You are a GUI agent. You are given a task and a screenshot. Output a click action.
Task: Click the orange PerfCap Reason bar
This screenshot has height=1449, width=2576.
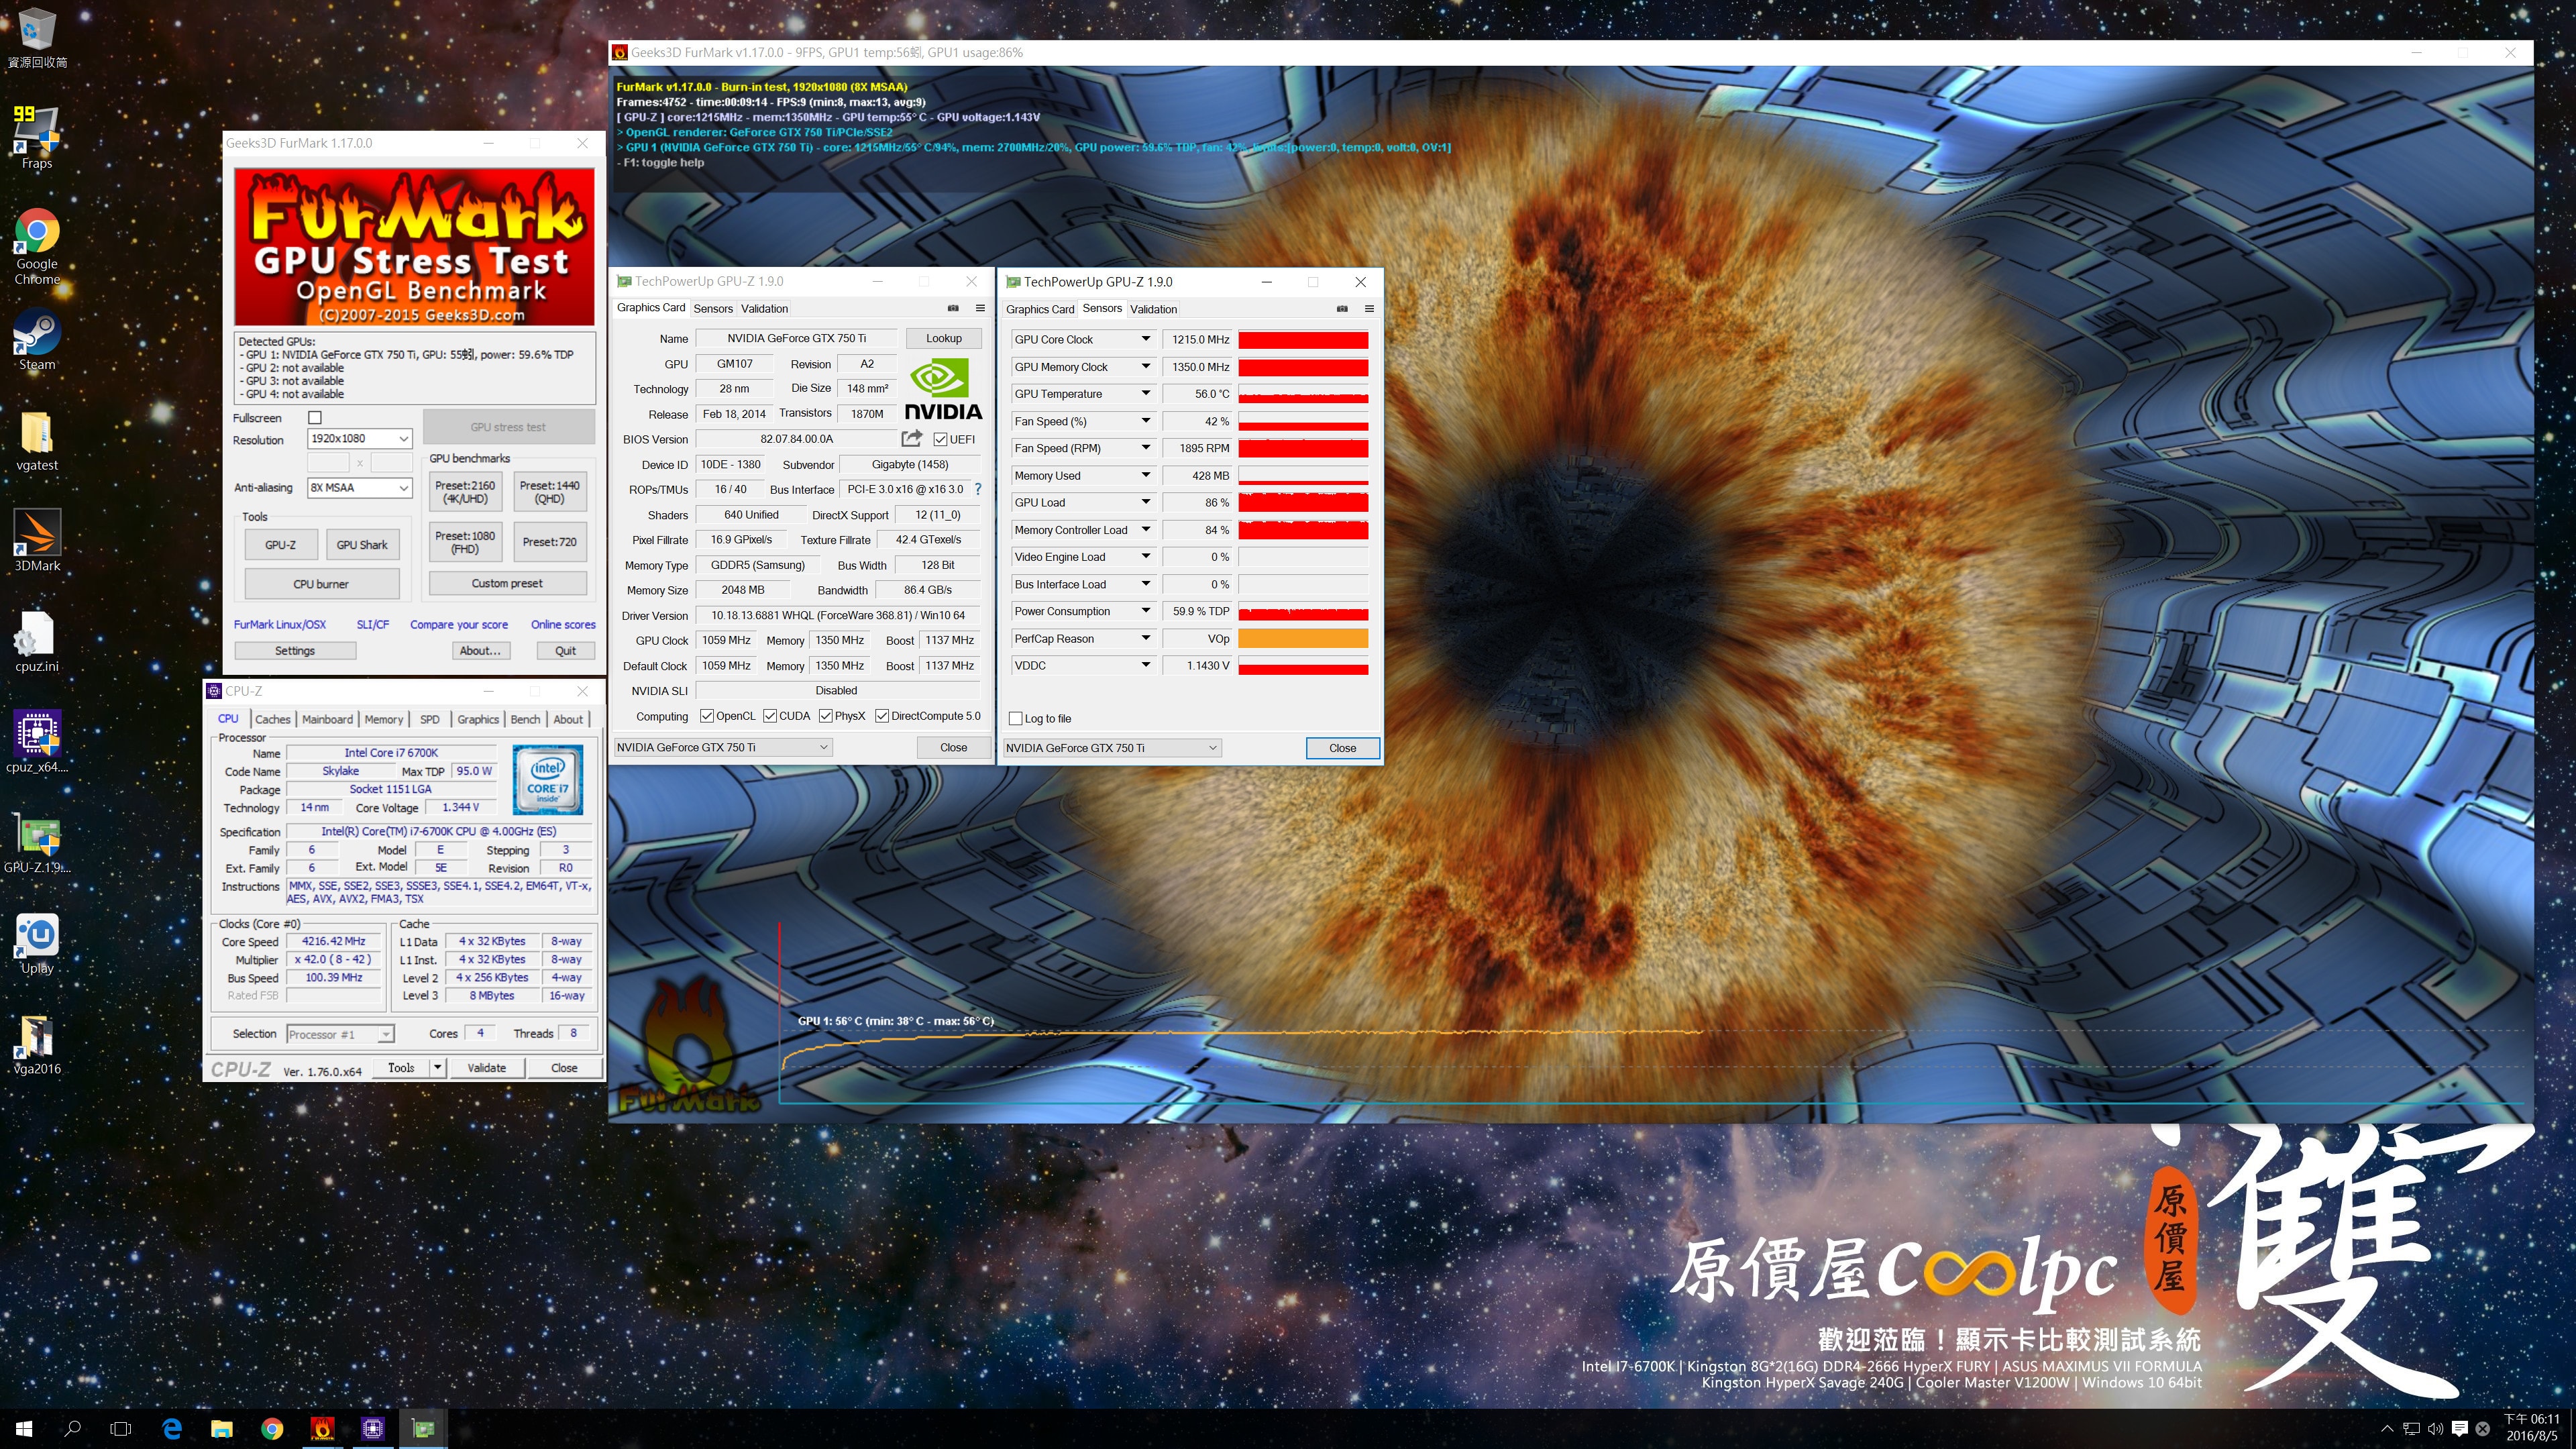1303,638
